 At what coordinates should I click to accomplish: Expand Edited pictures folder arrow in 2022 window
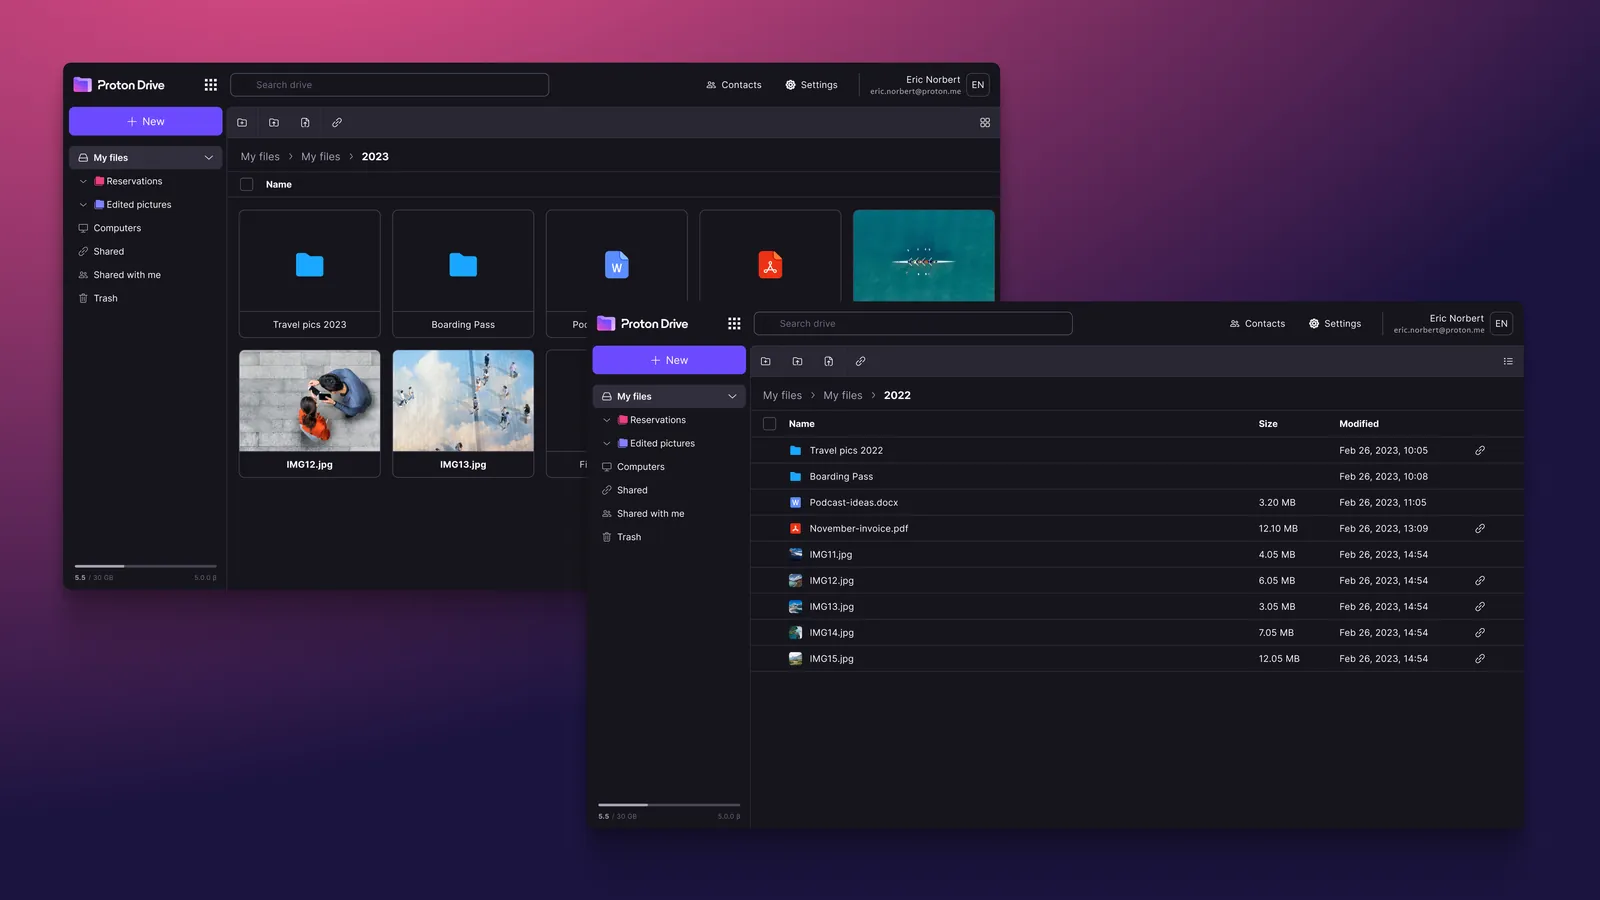coord(607,444)
